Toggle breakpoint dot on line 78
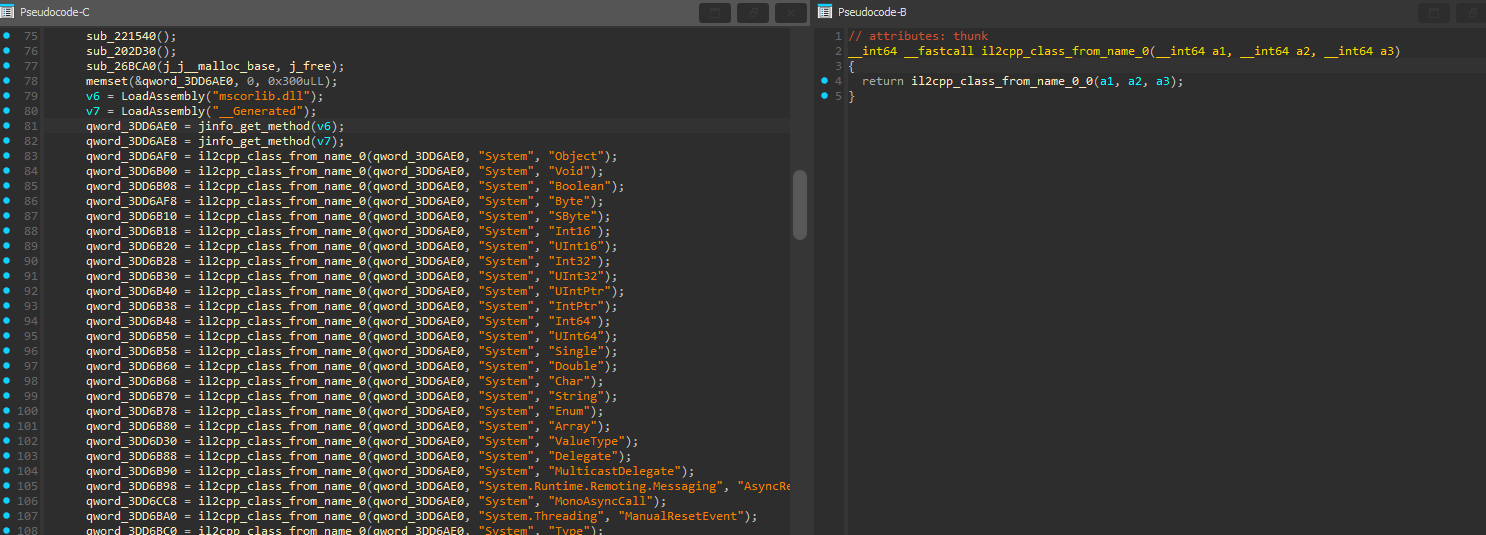Image resolution: width=1486 pixels, height=535 pixels. click(x=6, y=81)
